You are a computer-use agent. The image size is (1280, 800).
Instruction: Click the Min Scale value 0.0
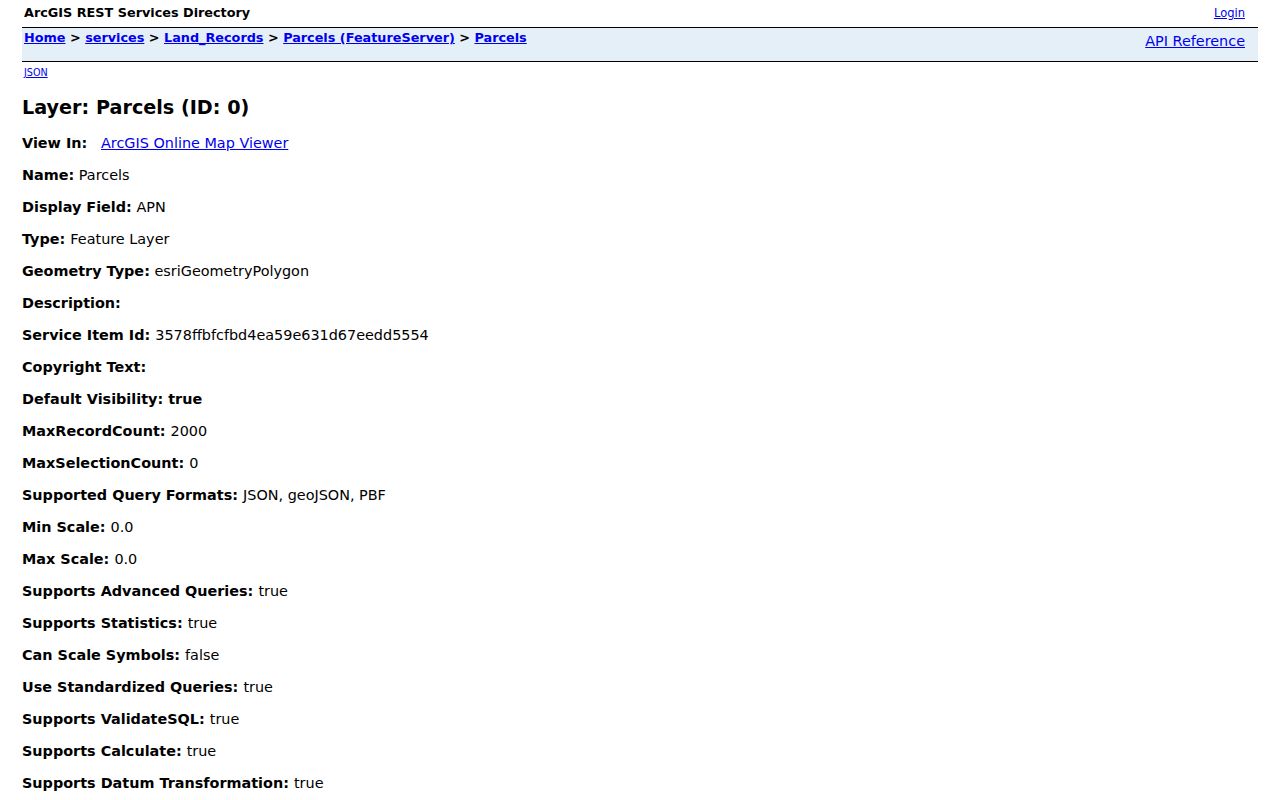click(122, 527)
